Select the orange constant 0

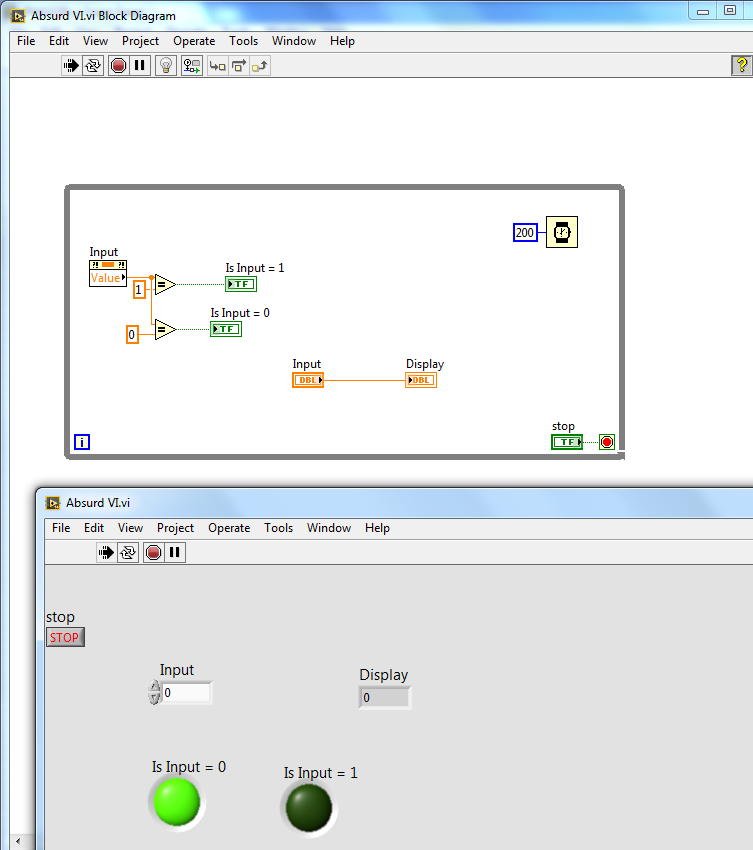[x=132, y=335]
